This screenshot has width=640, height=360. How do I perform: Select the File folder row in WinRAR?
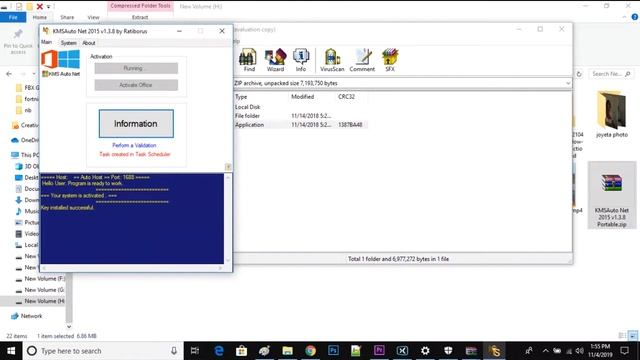coord(301,116)
